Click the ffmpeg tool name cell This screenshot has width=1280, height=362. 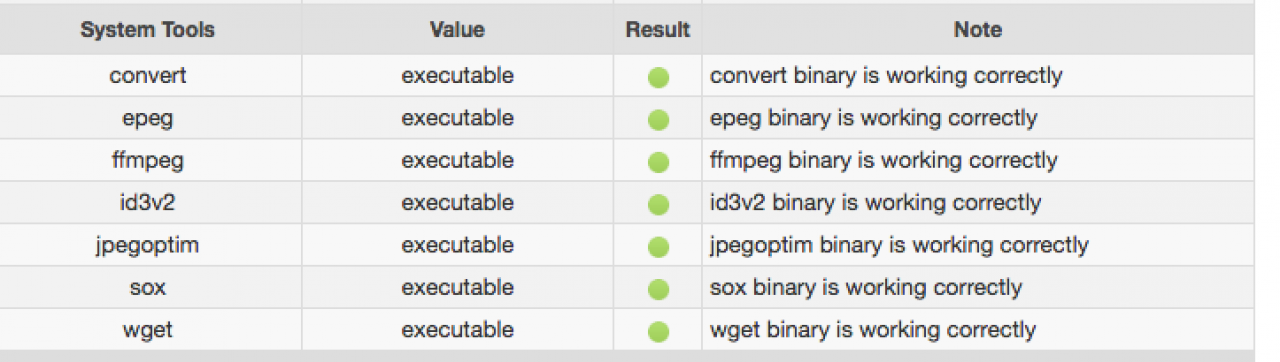point(148,160)
